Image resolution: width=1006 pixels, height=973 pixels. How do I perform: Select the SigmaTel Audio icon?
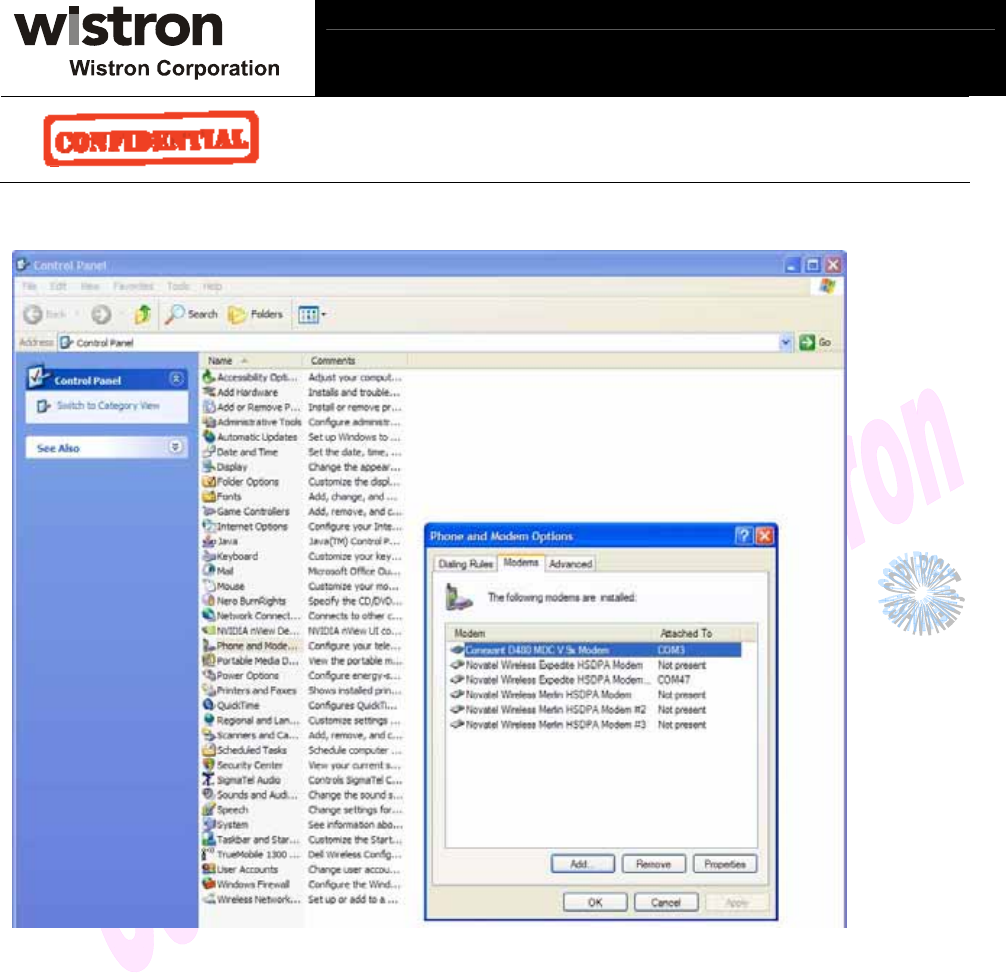coord(209,779)
